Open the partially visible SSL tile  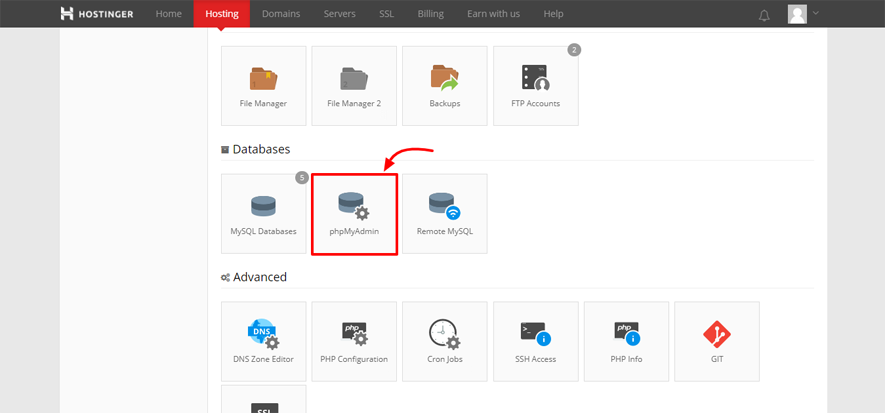(264, 399)
